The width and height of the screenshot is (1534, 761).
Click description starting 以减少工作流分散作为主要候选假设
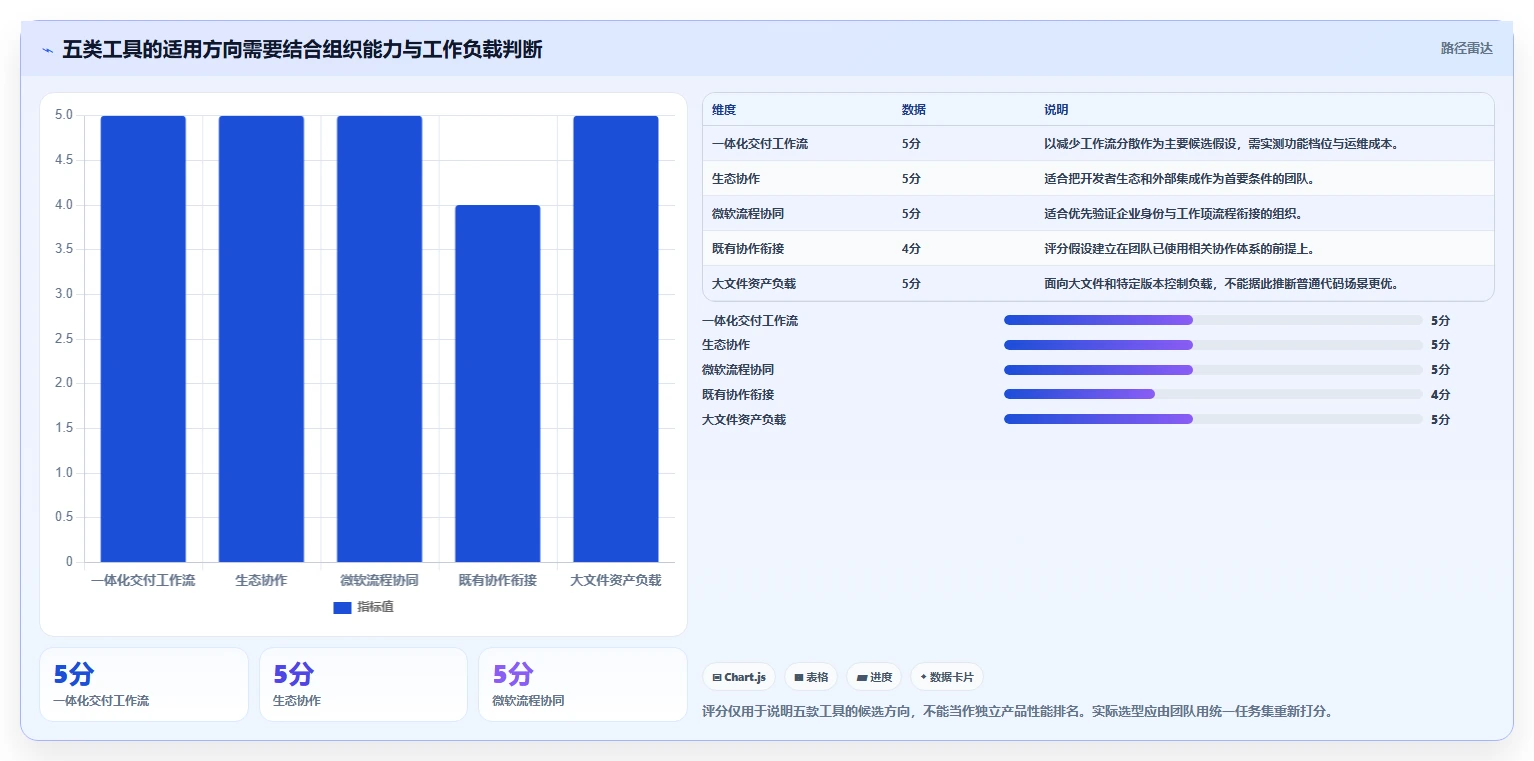pyautogui.click(x=1221, y=144)
